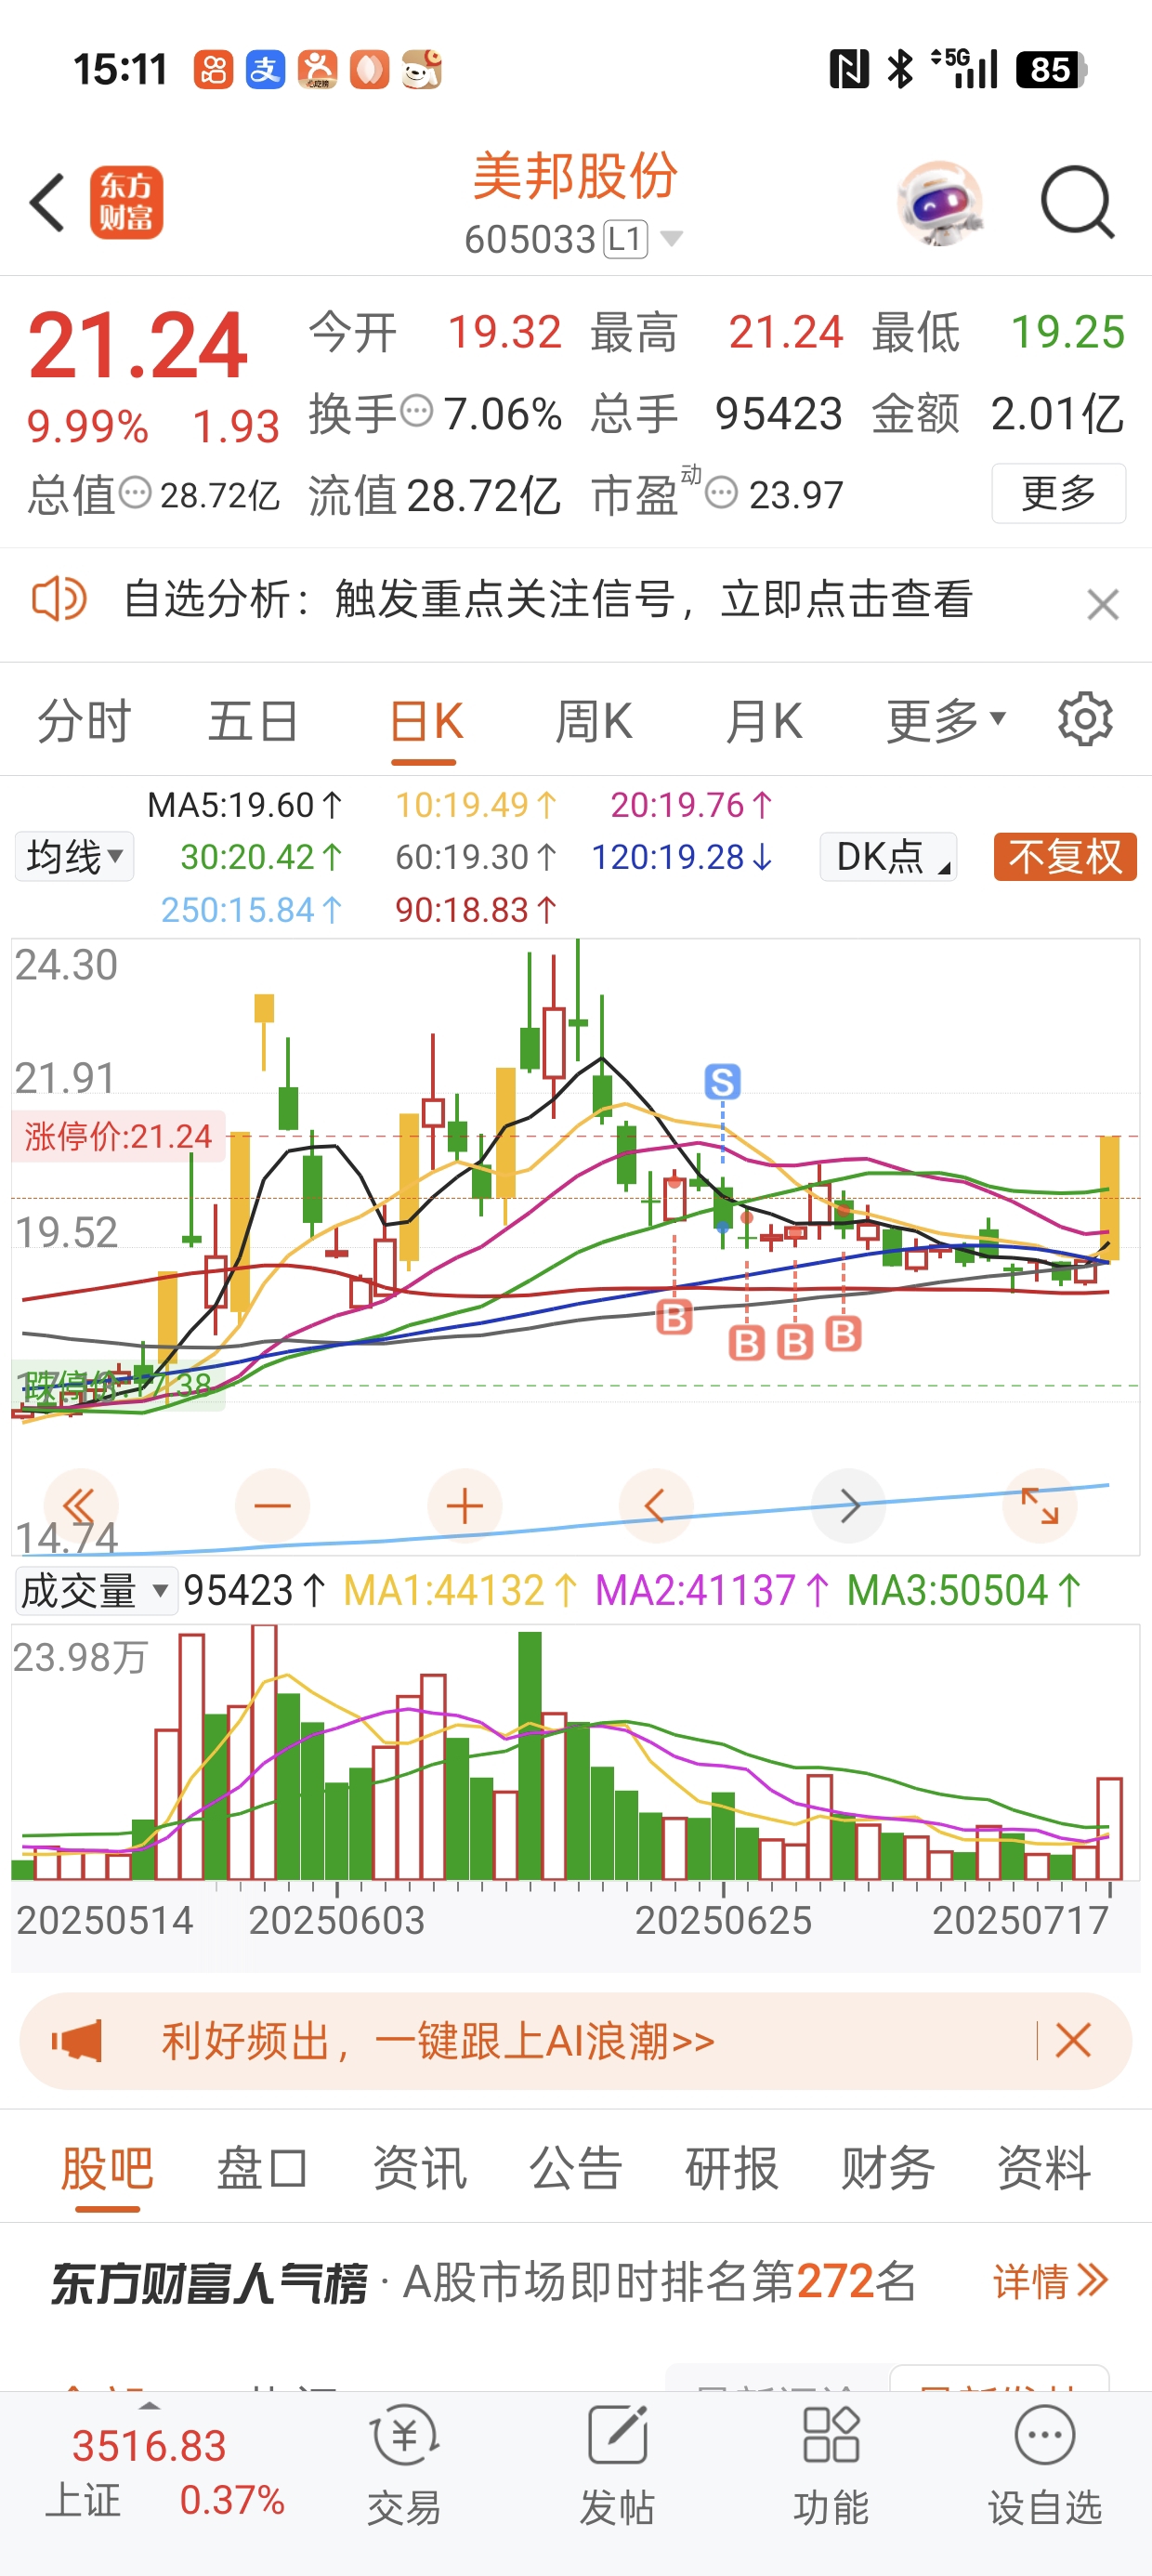Image resolution: width=1152 pixels, height=2576 pixels.
Task: Tap 设自选 add-to-watchlist icon
Action: [1045, 2465]
